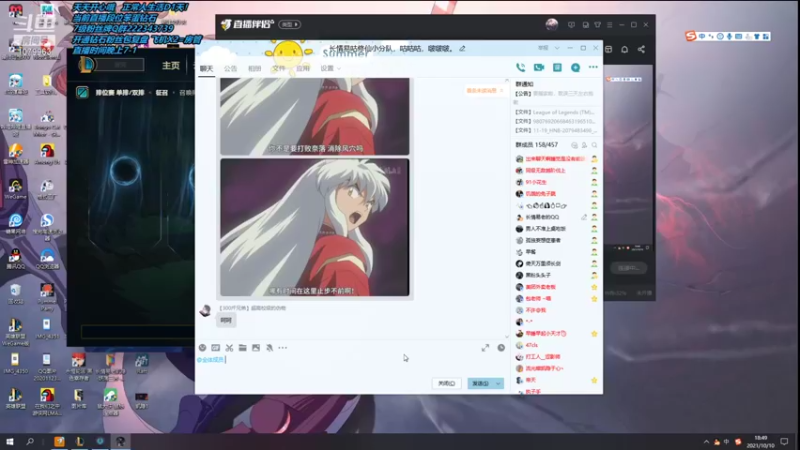Click the share icon in the streaming window
Image resolution: width=800 pixels, height=450 pixels.
(641, 49)
